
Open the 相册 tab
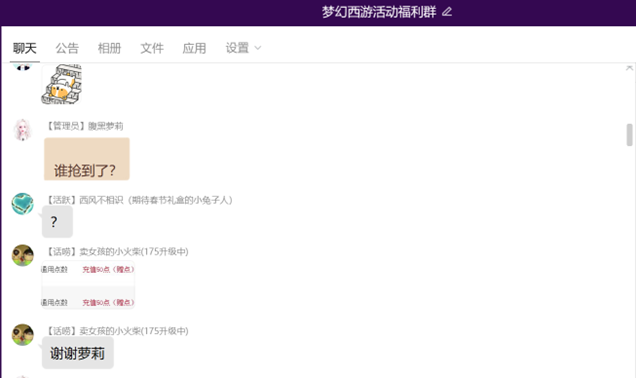tap(110, 48)
